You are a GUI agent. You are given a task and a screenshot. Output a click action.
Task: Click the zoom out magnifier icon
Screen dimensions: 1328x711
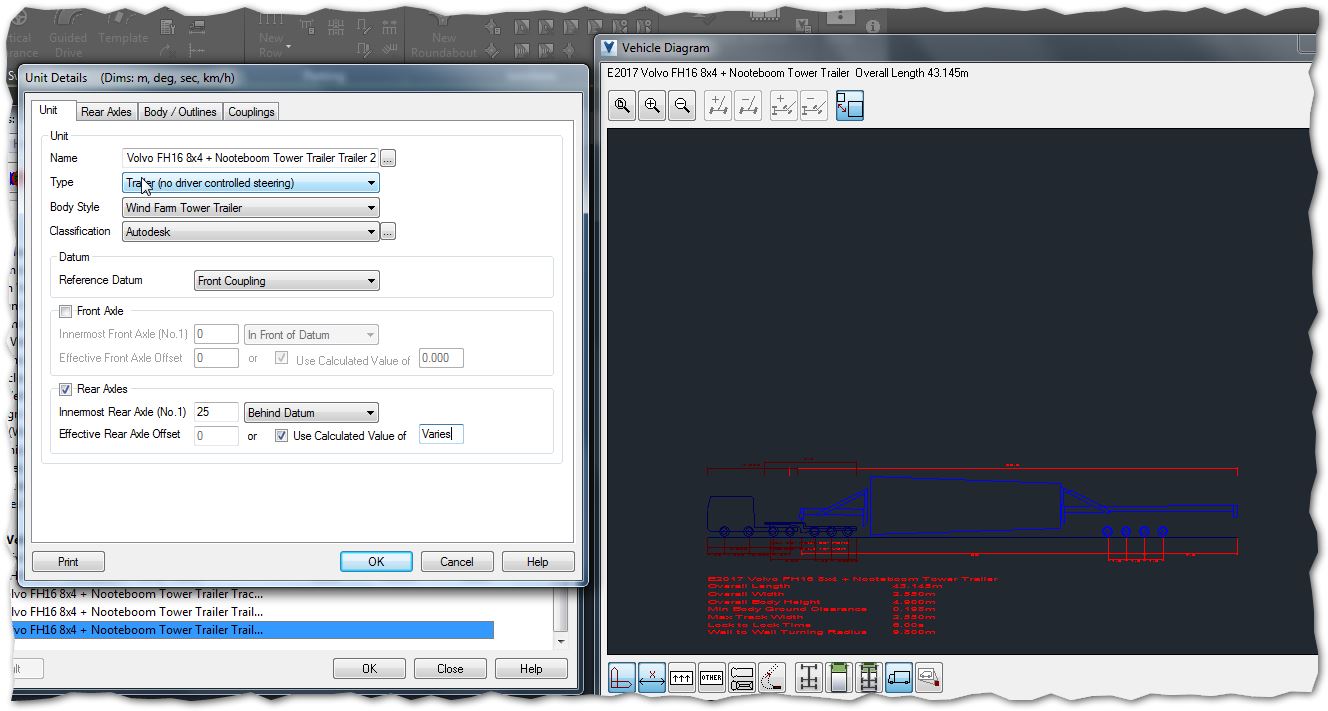pyautogui.click(x=682, y=105)
